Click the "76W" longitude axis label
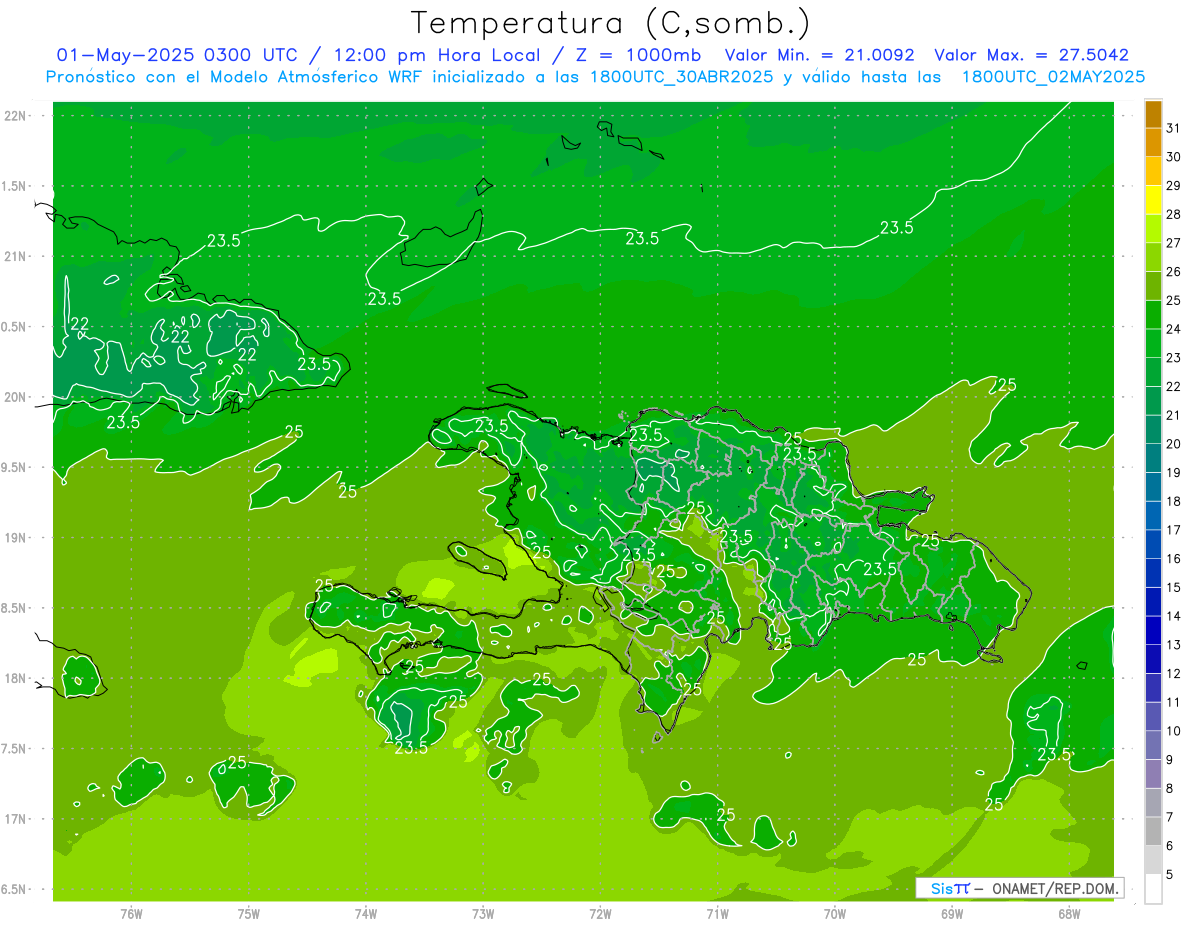This screenshot has width=1200, height=927. point(131,913)
